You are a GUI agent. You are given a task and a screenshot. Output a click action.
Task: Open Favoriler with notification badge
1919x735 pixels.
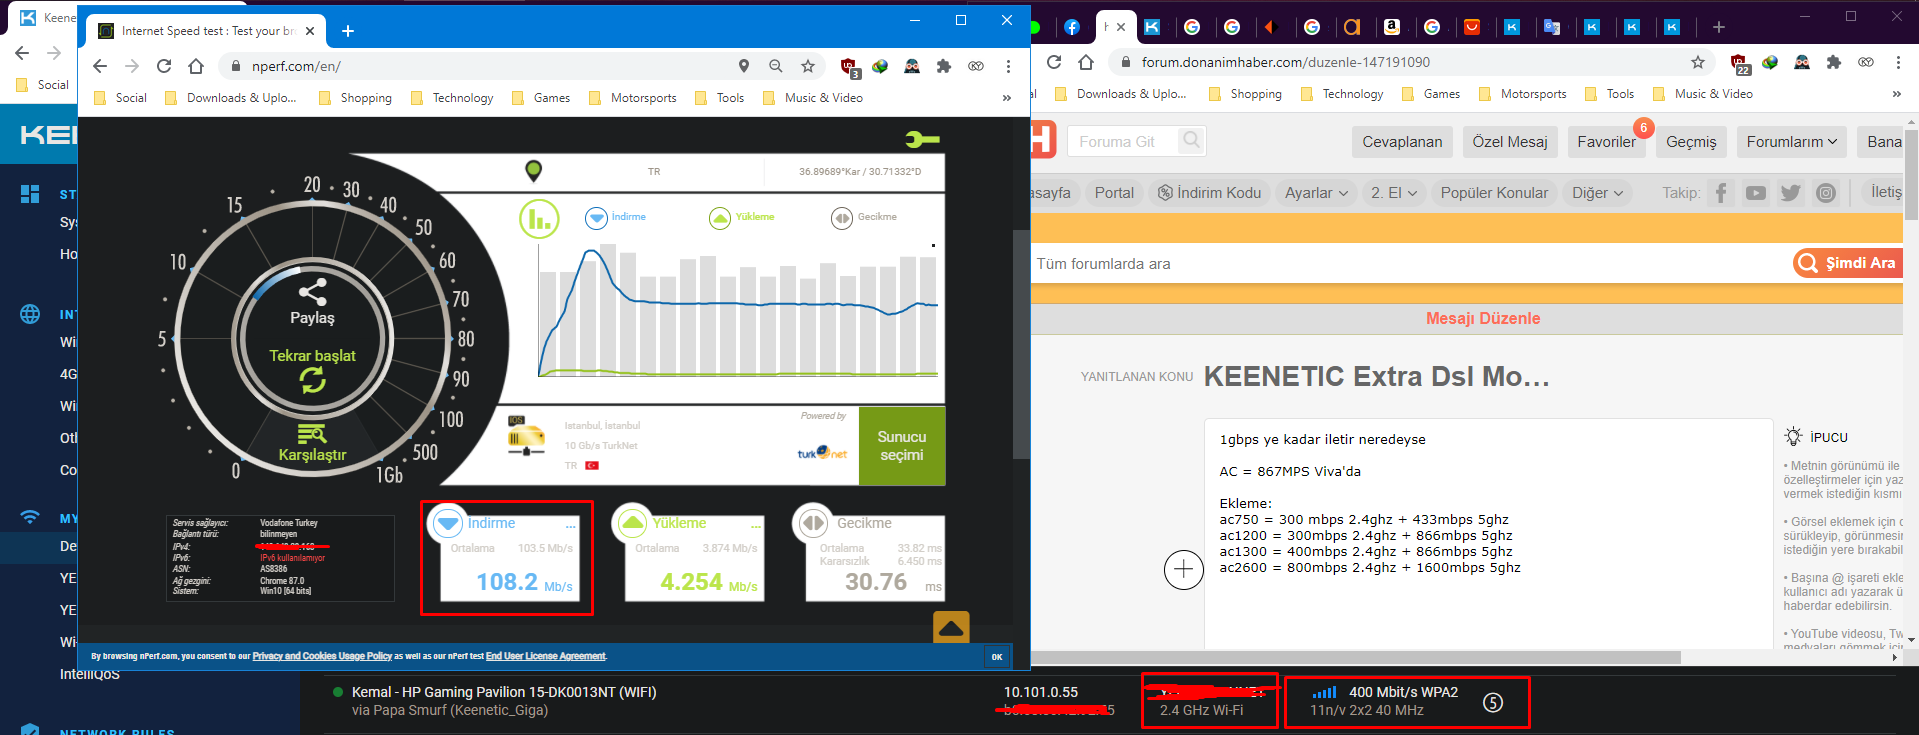[1607, 142]
